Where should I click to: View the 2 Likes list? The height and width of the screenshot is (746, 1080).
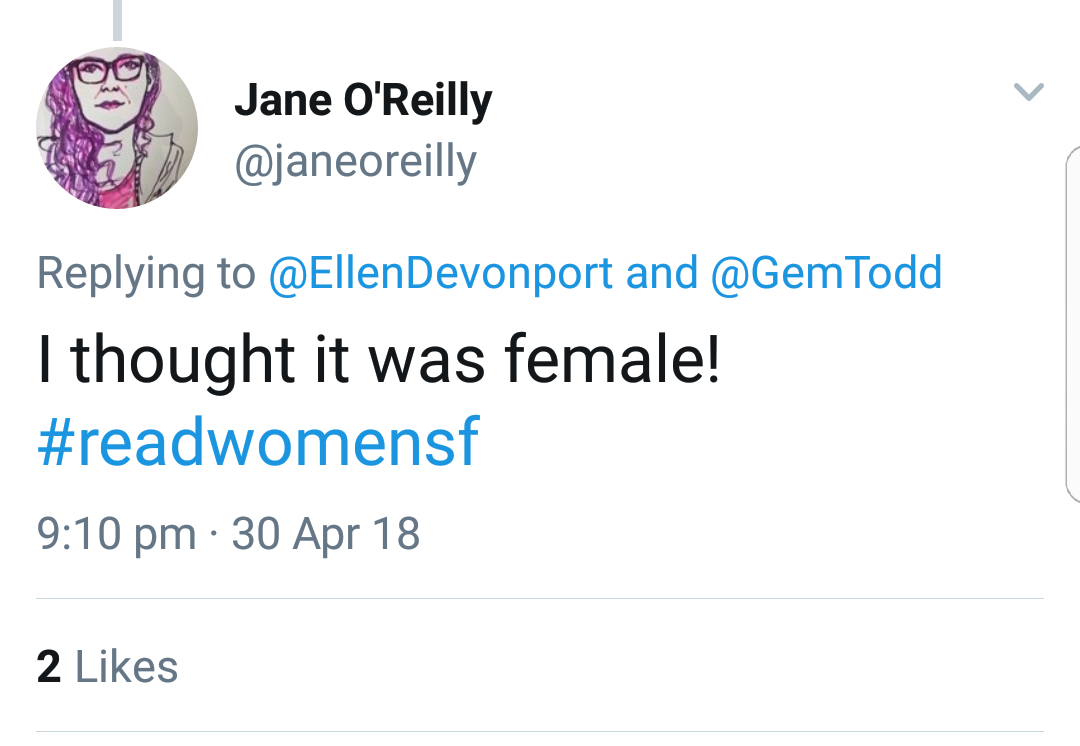click(108, 667)
